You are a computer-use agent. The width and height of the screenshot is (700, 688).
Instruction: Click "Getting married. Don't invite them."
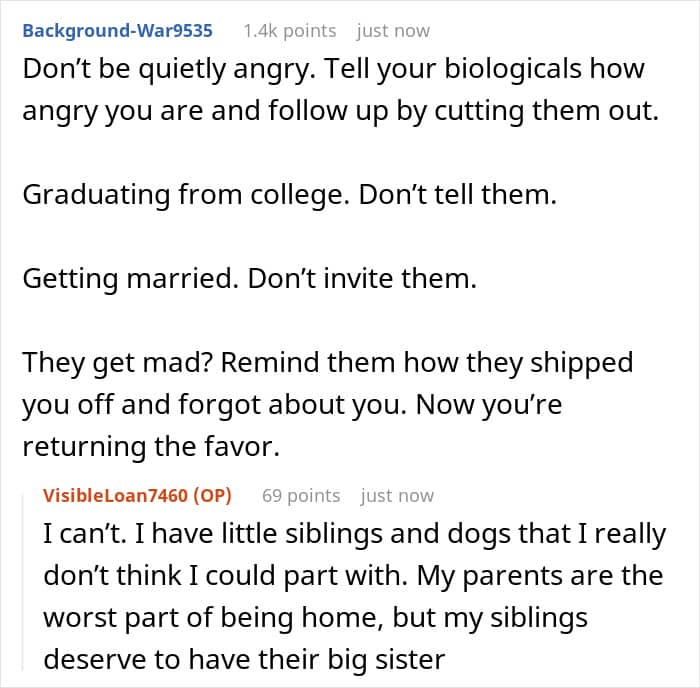click(x=249, y=280)
